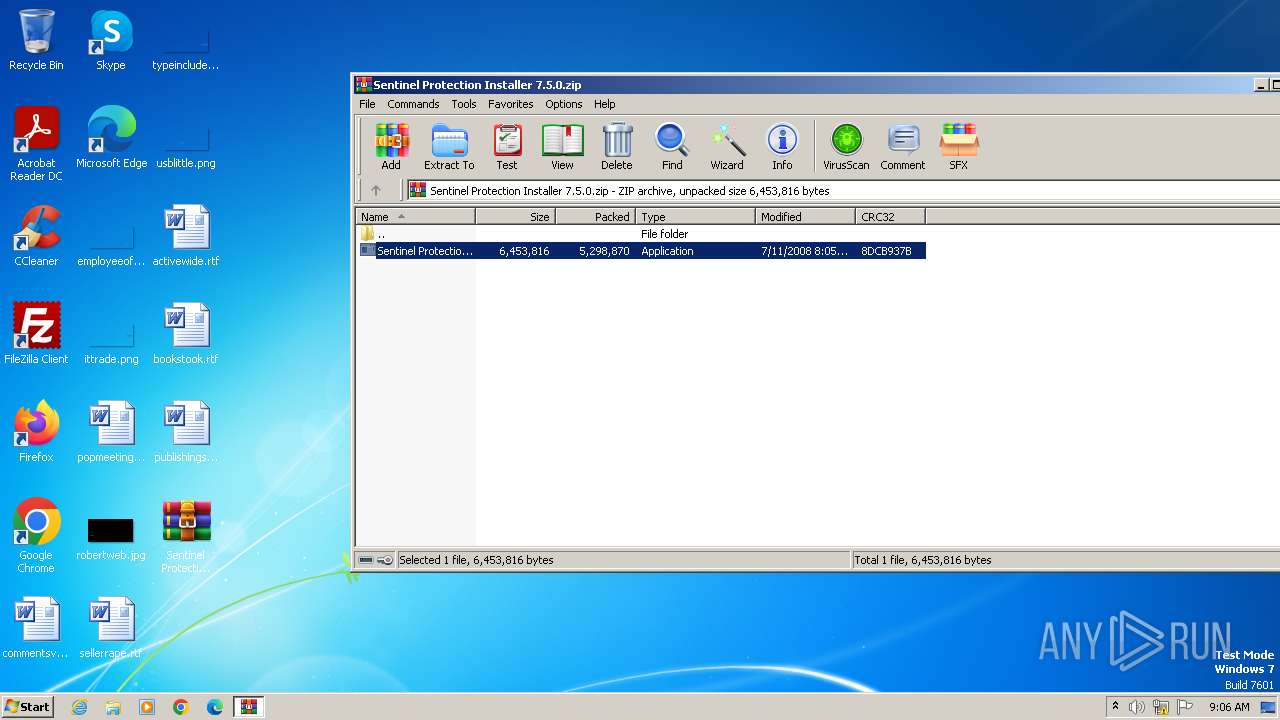Sort file list by Type column

tap(696, 216)
